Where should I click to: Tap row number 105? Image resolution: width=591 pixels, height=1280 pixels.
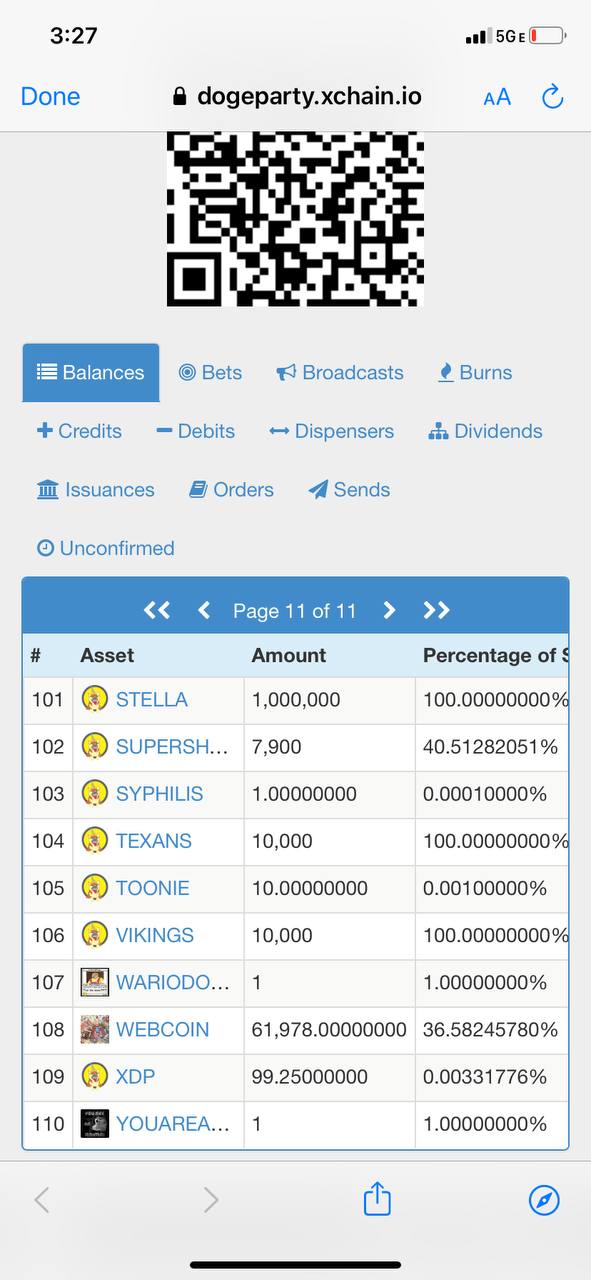pos(48,888)
